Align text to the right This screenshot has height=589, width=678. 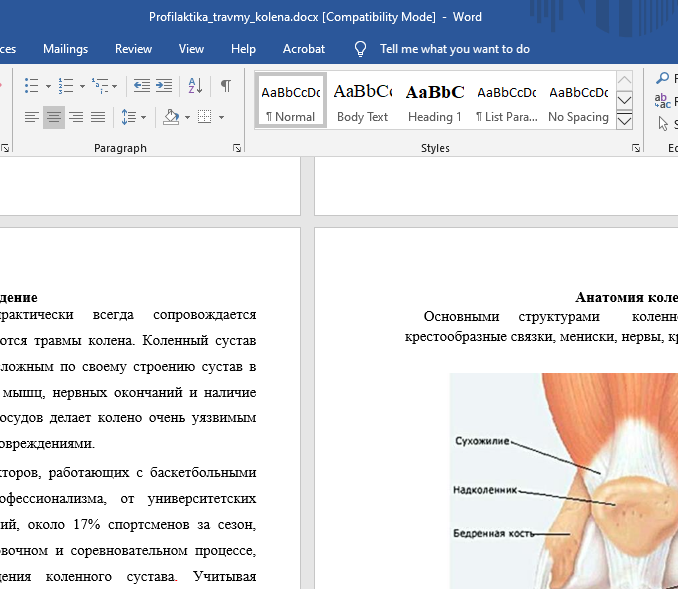[76, 117]
